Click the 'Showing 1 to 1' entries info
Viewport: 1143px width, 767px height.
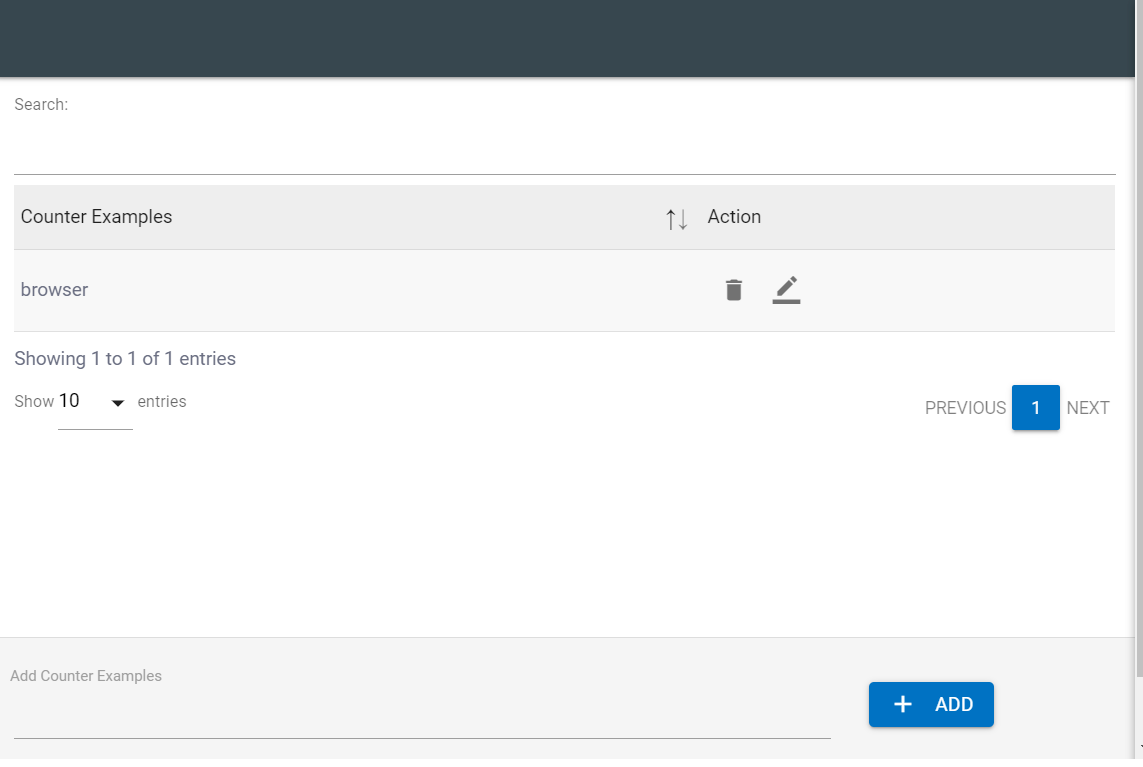125,359
